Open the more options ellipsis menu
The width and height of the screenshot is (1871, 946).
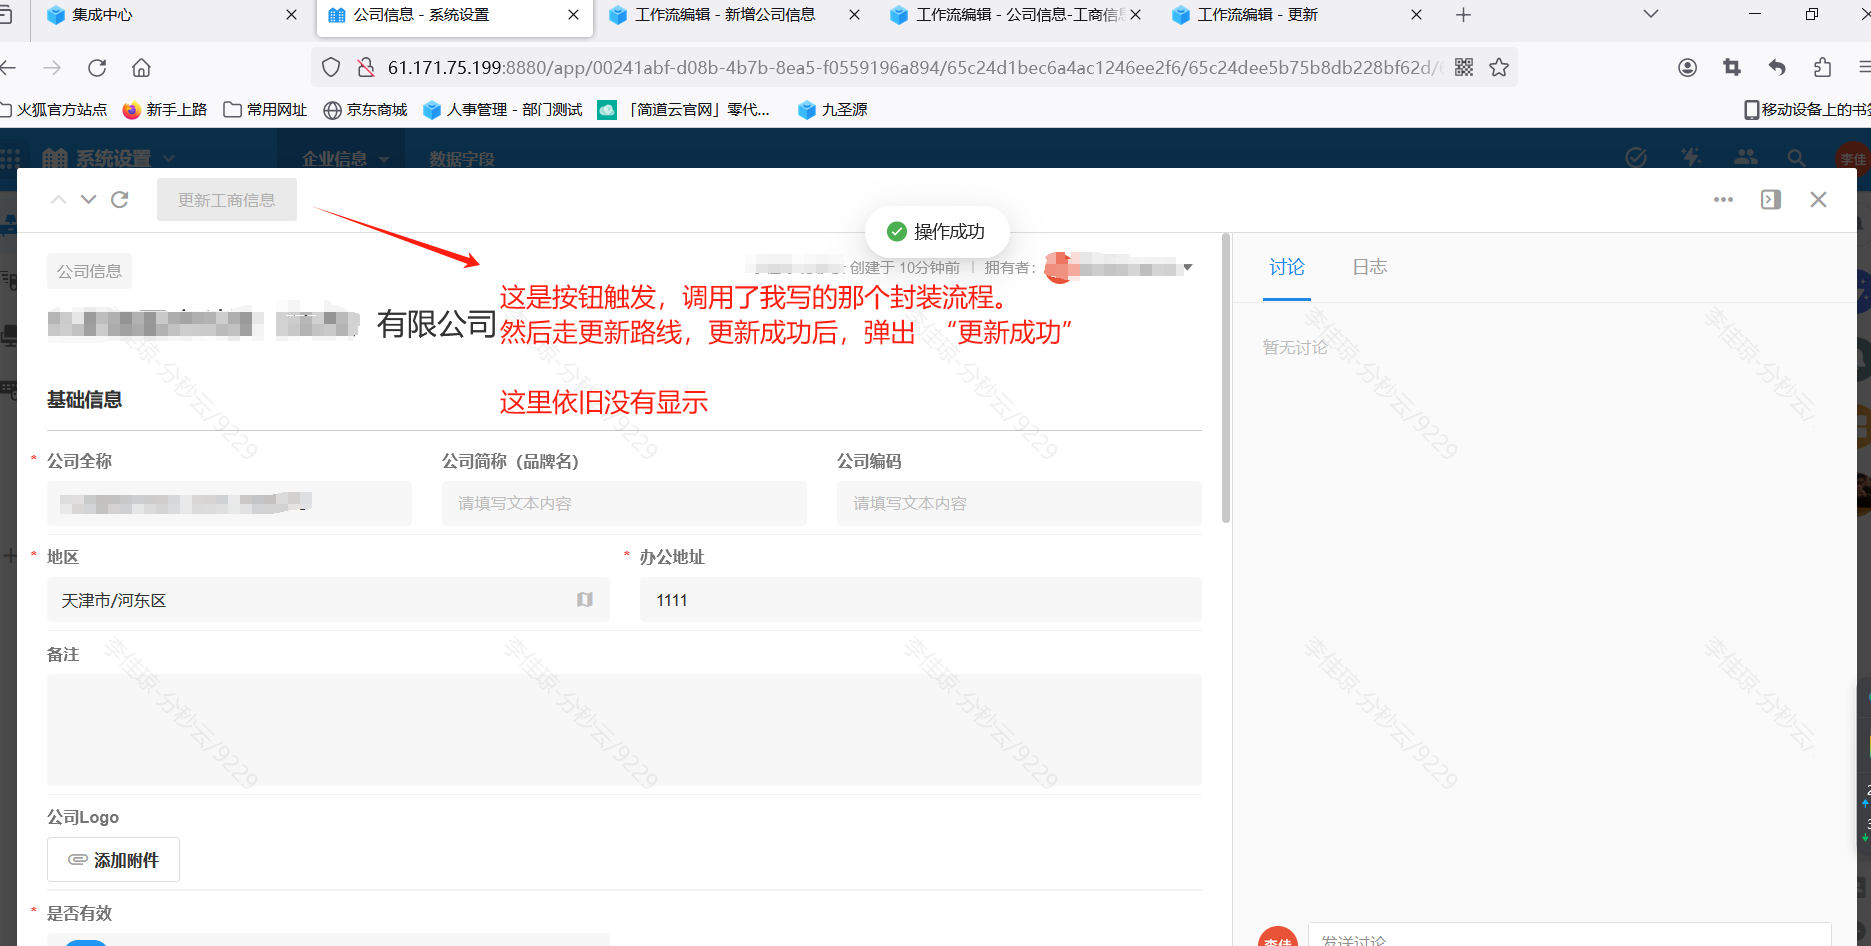1723,200
